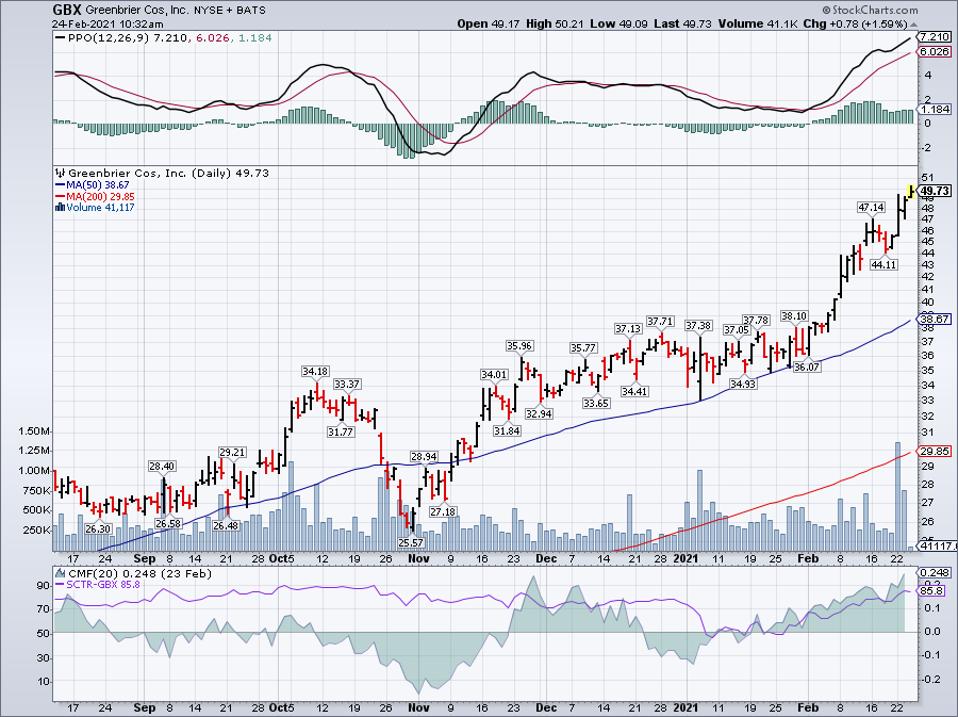
Task: Click the Last 49.73 value in header
Action: (681, 24)
